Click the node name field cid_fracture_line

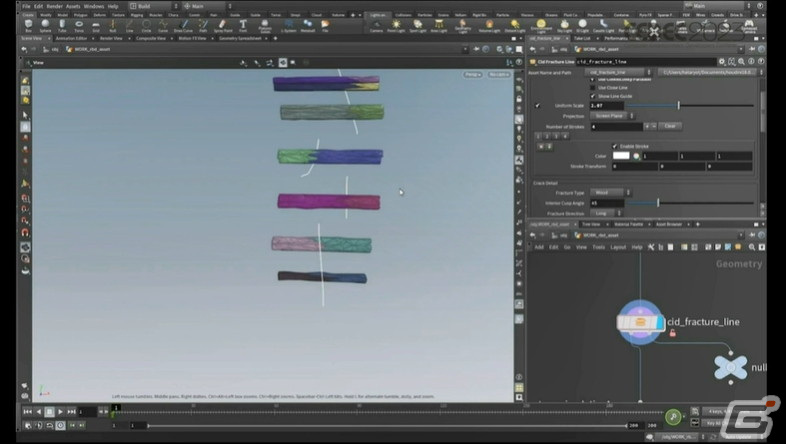tap(646, 62)
